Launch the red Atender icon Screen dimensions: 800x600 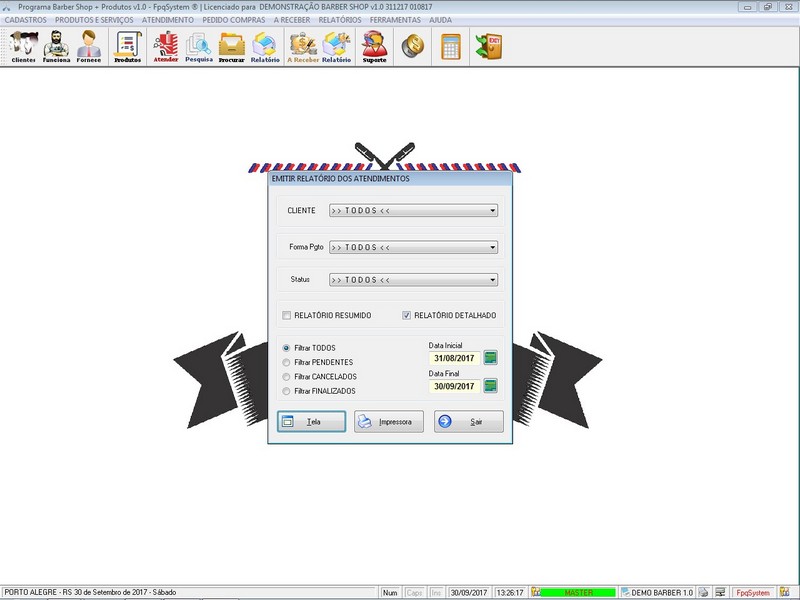coord(166,47)
